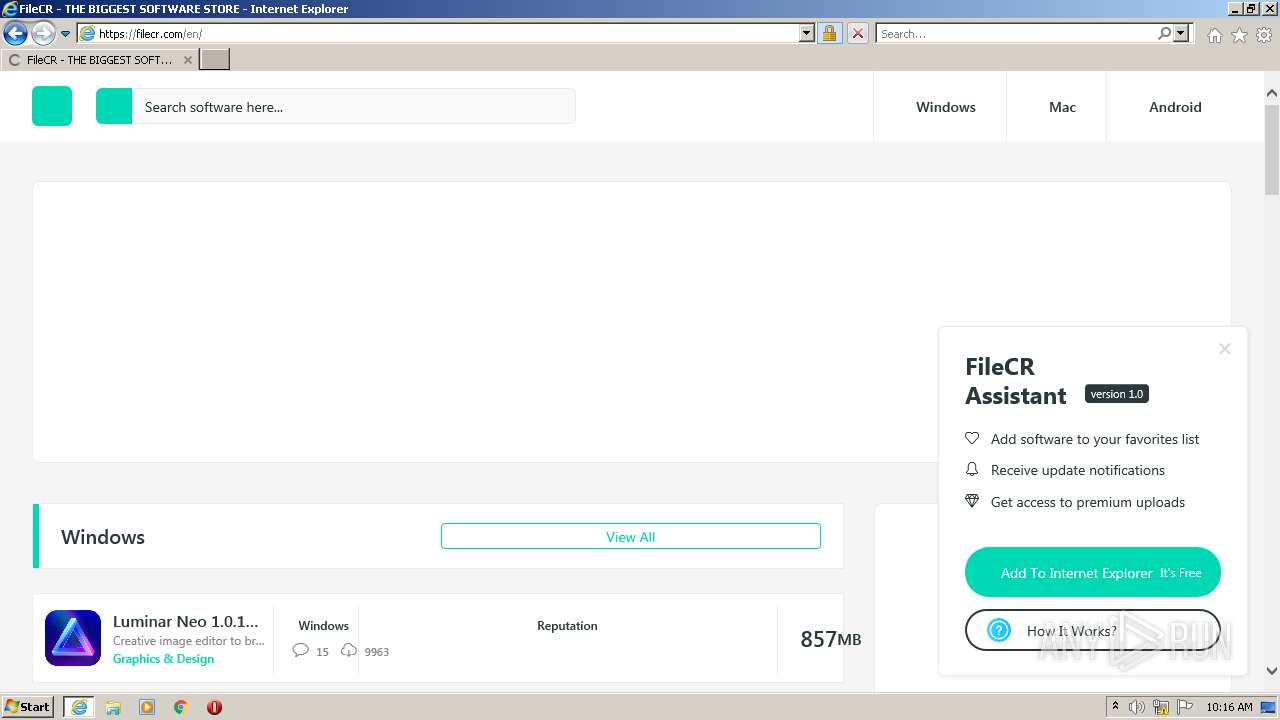Open the media player taskbar icon

[x=147, y=706]
